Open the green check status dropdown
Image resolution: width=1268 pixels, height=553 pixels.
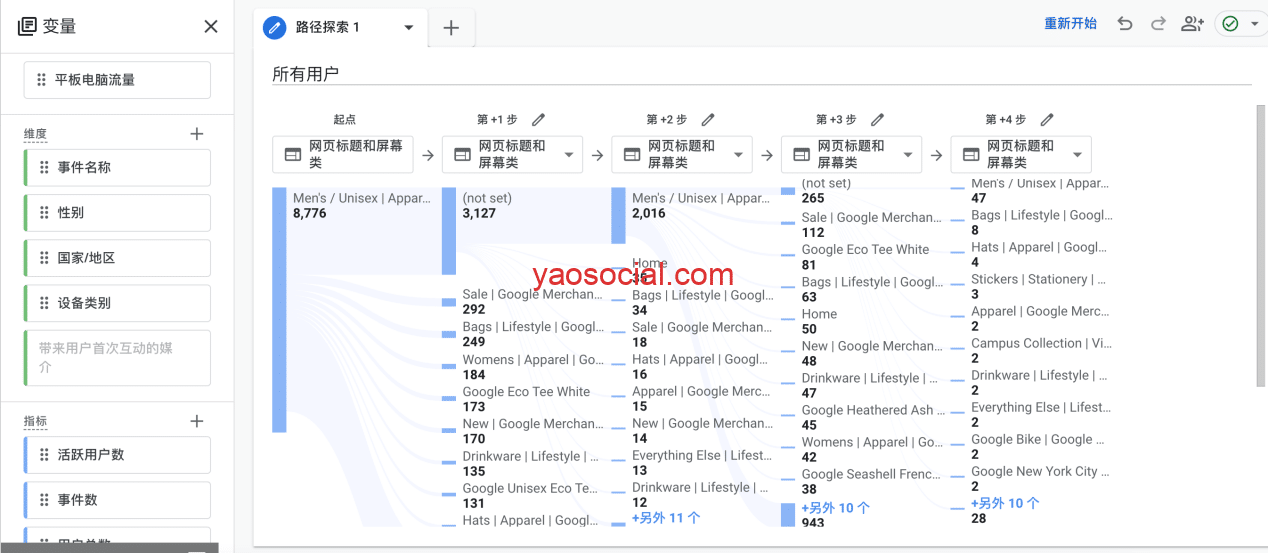[1255, 25]
